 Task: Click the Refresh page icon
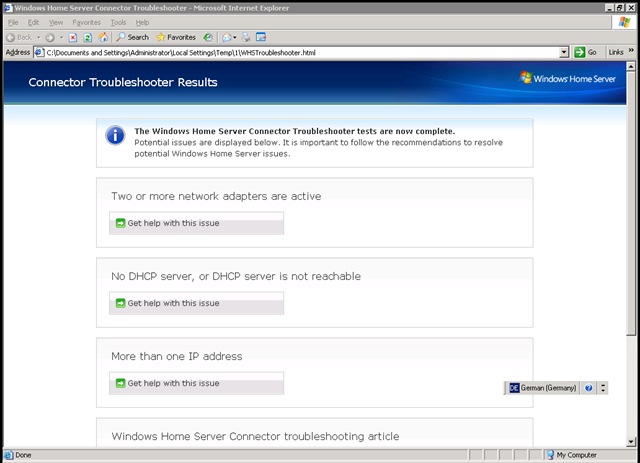[x=87, y=38]
